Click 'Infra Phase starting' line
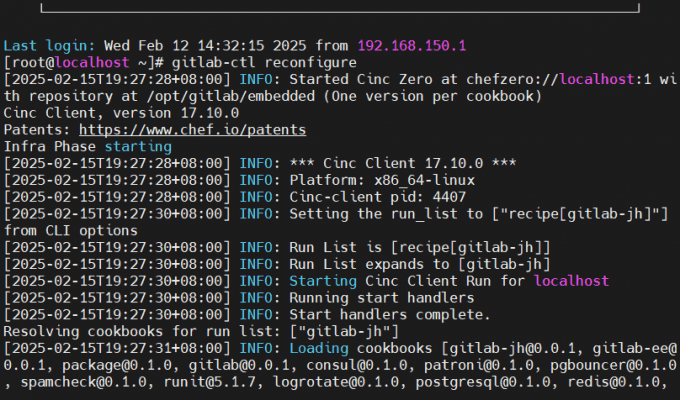Image resolution: width=680 pixels, height=400 pixels. pyautogui.click(x=88, y=147)
